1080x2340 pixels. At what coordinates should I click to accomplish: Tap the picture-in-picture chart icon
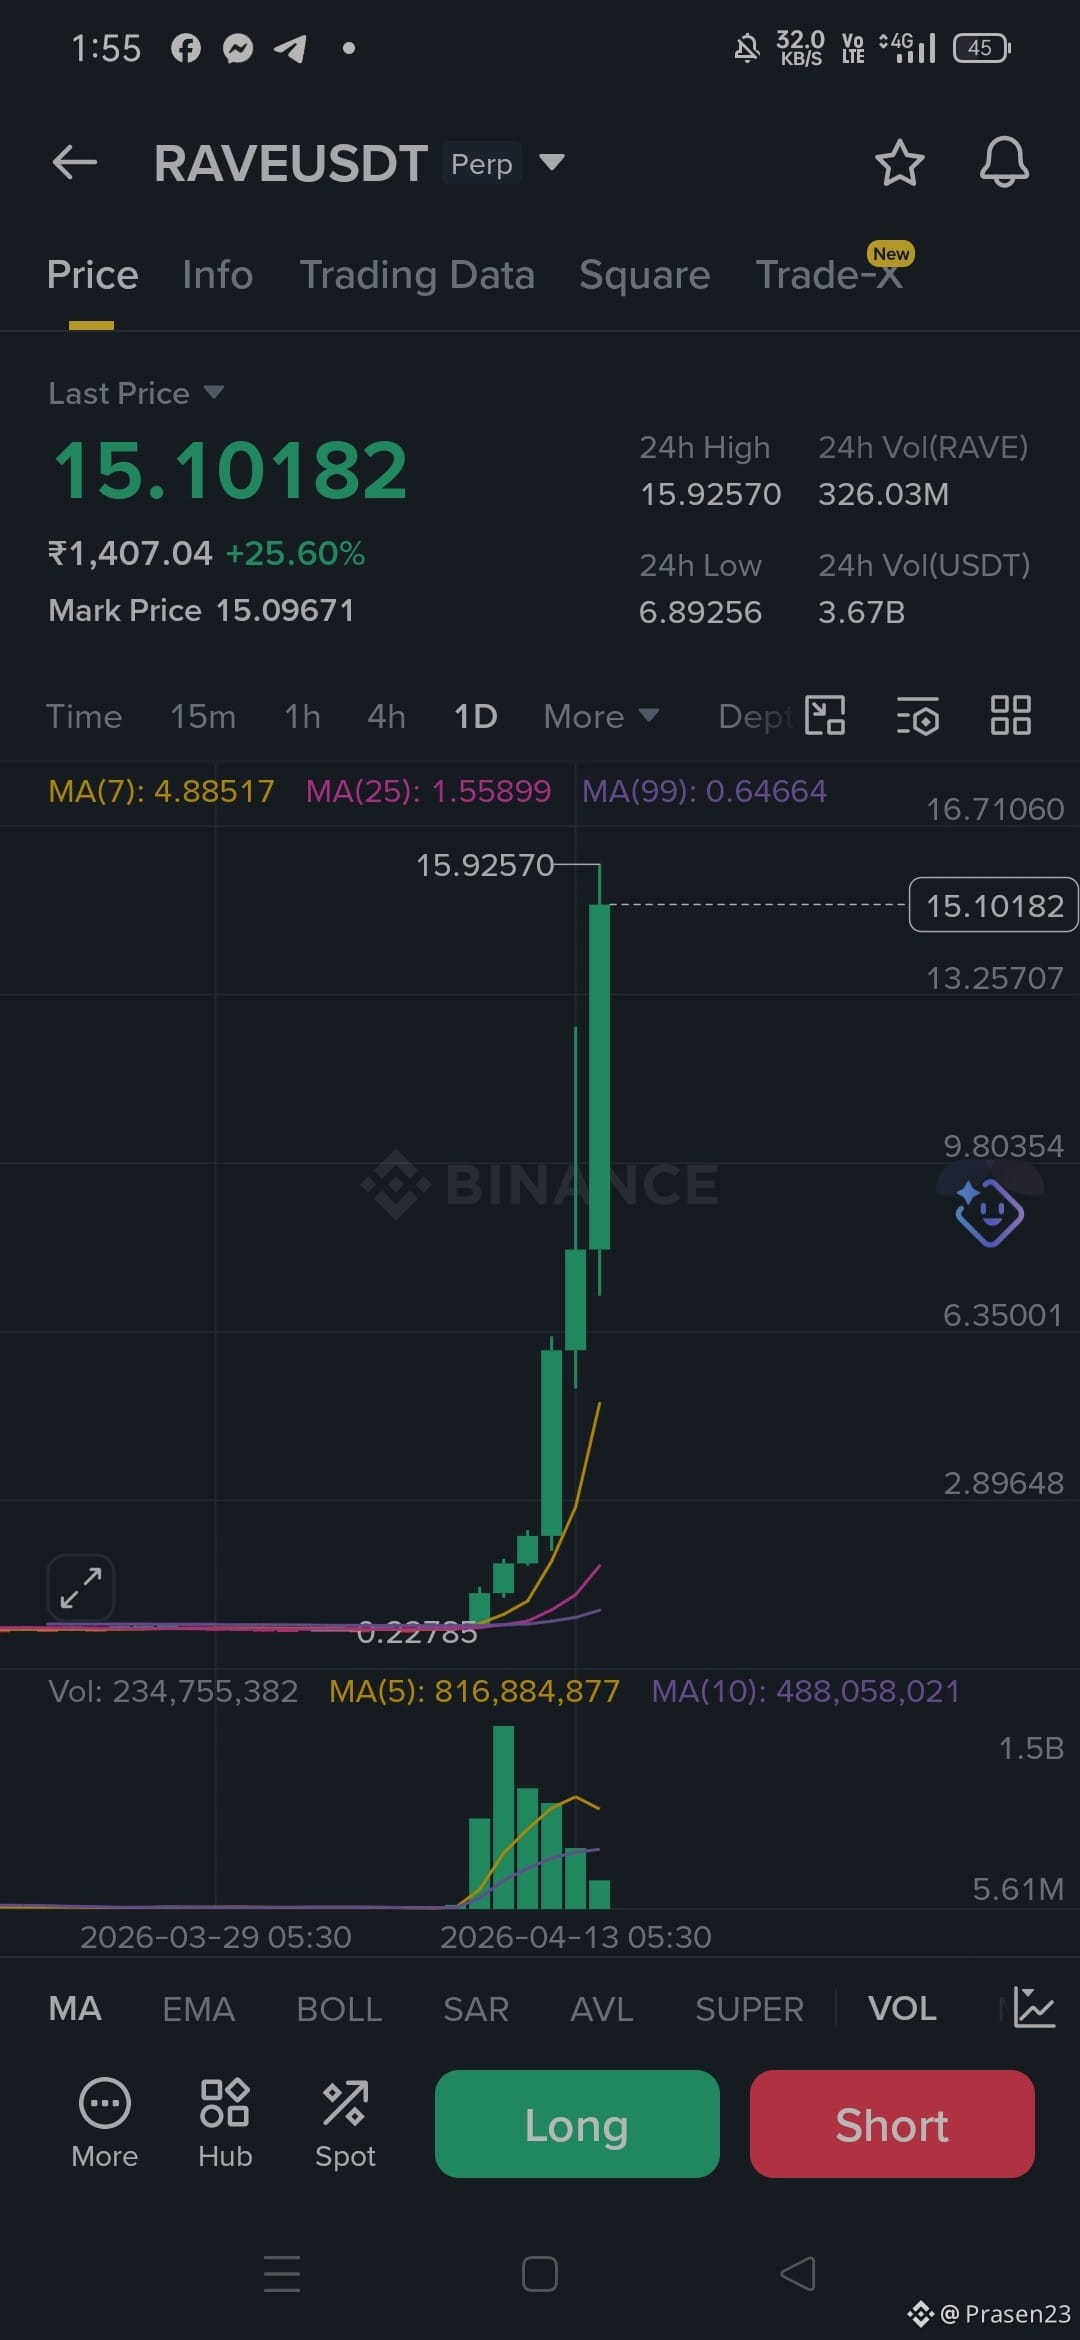825,715
